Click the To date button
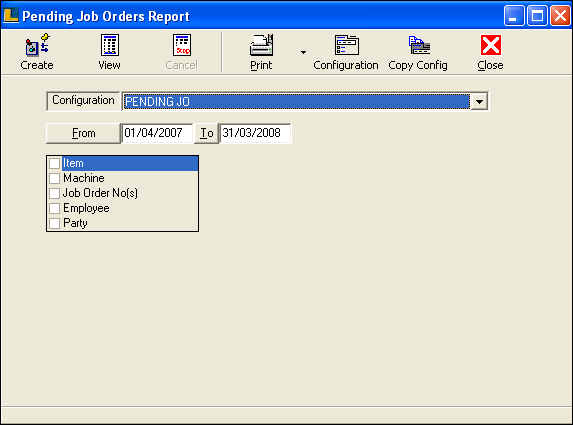Screen dimensions: 573x425 pos(206,133)
